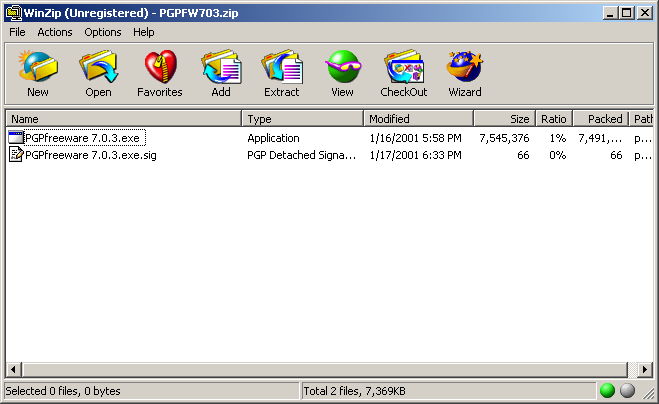This screenshot has width=659, height=404.
Task: Click the 7,545,376 size value
Action: pos(504,138)
